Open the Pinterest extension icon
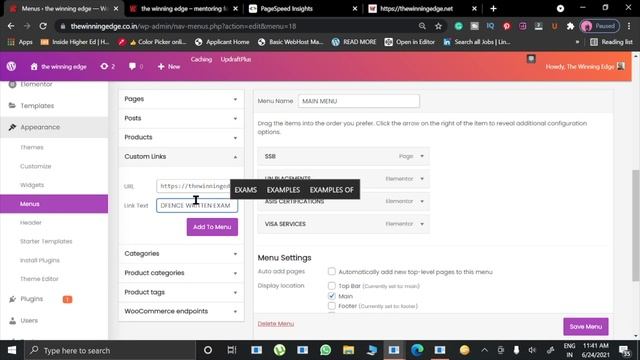The image size is (640, 360). click(507, 26)
